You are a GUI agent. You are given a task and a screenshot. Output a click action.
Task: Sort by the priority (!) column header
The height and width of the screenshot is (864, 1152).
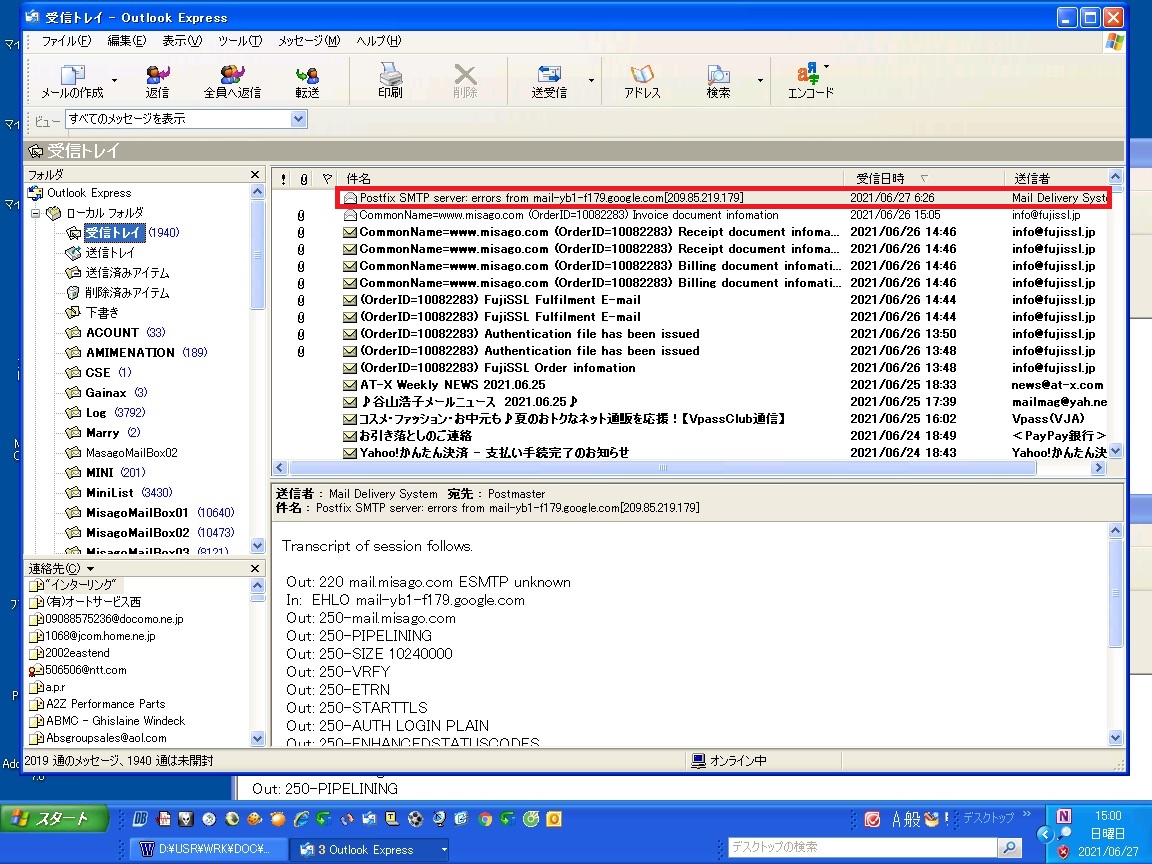click(x=284, y=179)
